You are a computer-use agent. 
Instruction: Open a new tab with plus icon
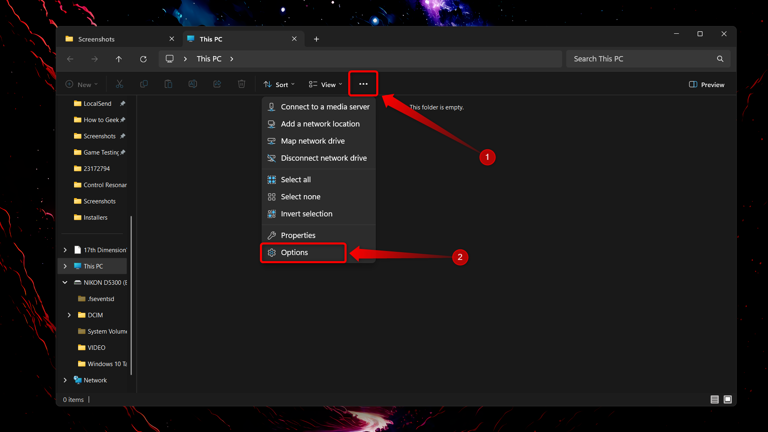[316, 39]
